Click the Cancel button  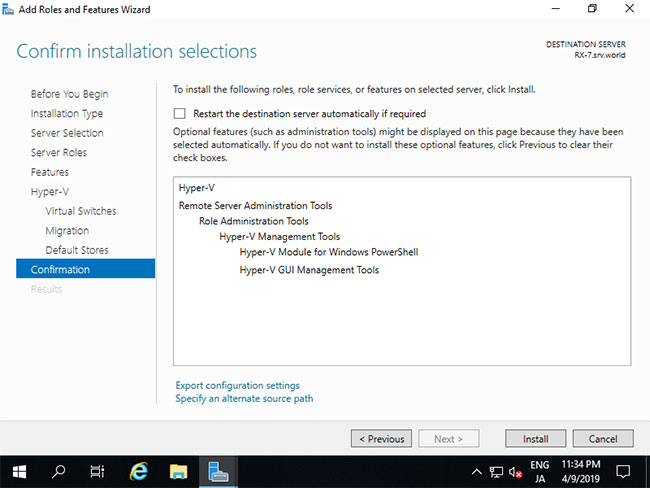tap(603, 439)
